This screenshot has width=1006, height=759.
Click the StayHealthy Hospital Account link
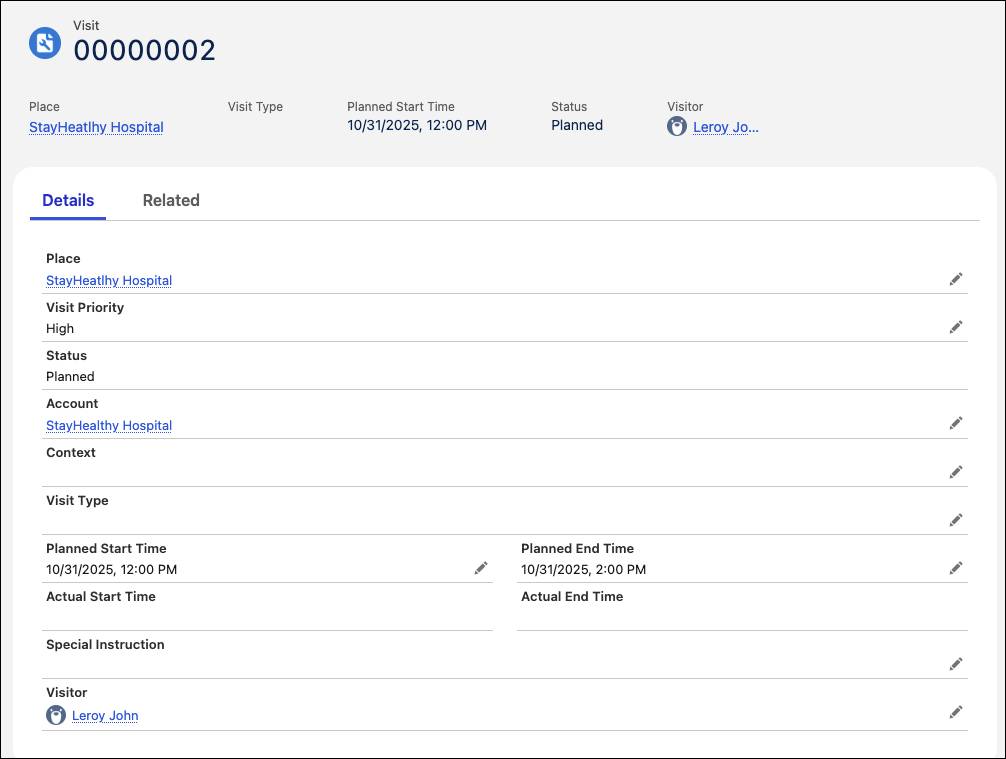[108, 425]
